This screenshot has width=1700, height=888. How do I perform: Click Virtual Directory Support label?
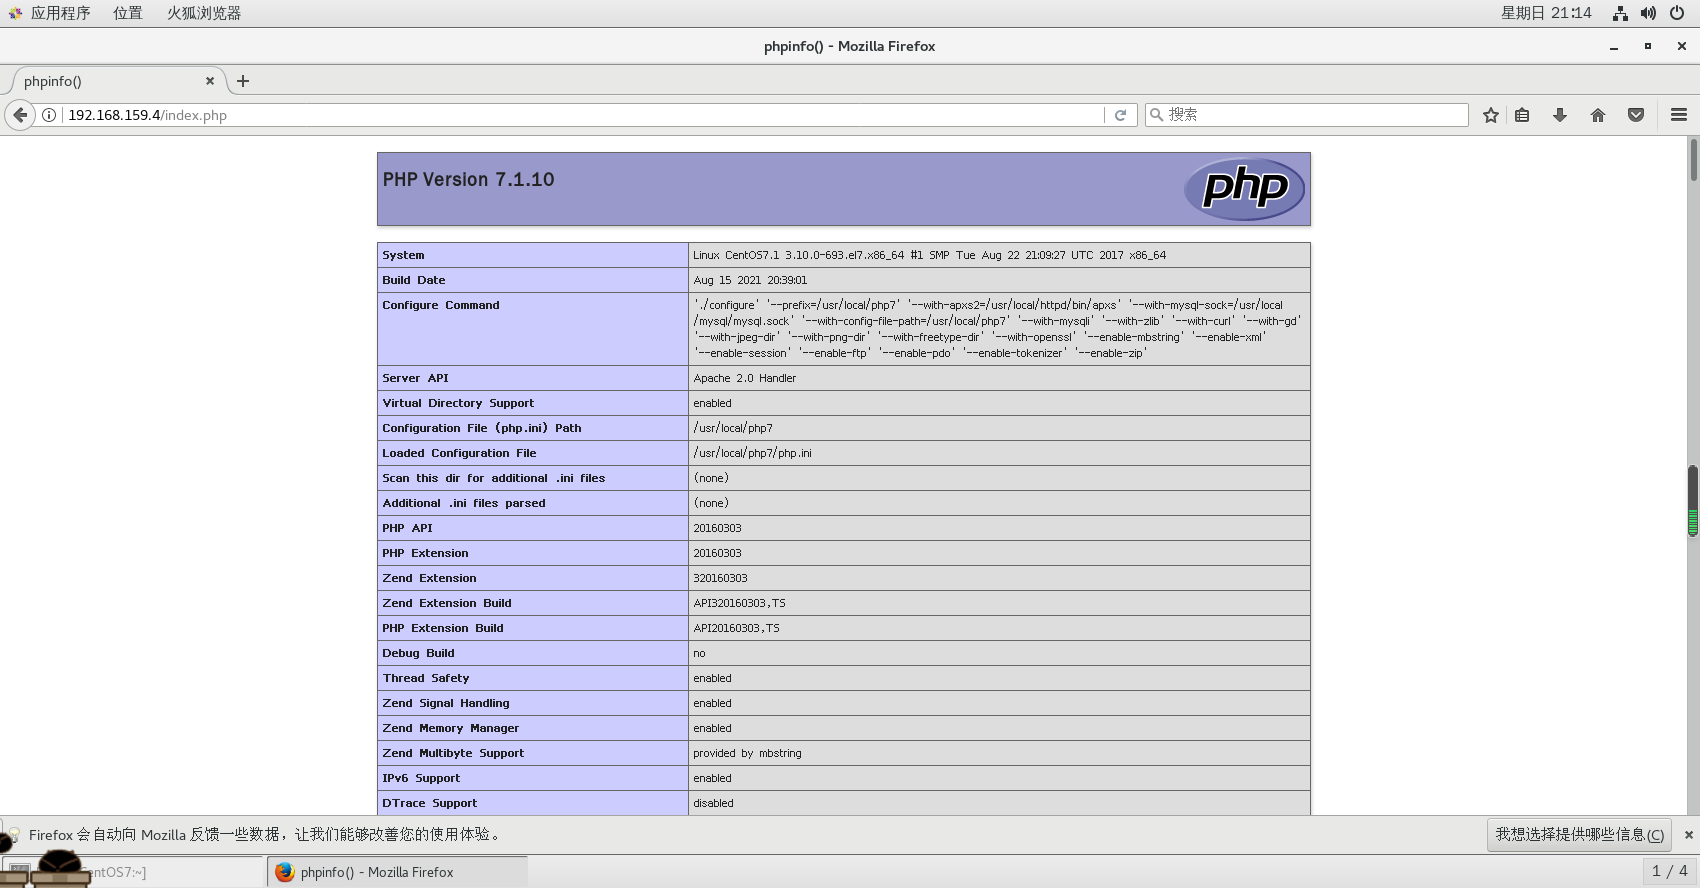(x=458, y=403)
